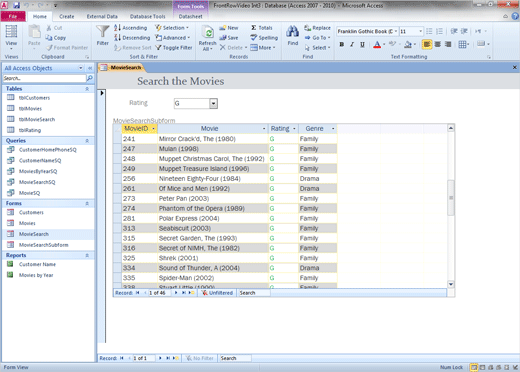Click the search magnifier in navigation pane

(x=89, y=78)
